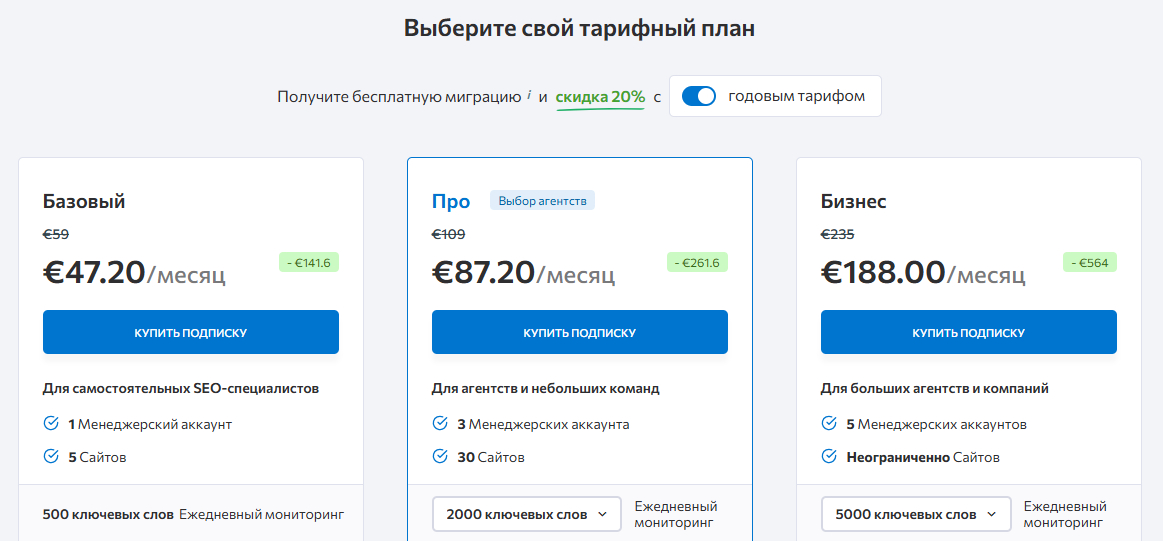Click chevron arrow in Про keywords selector

pos(602,514)
